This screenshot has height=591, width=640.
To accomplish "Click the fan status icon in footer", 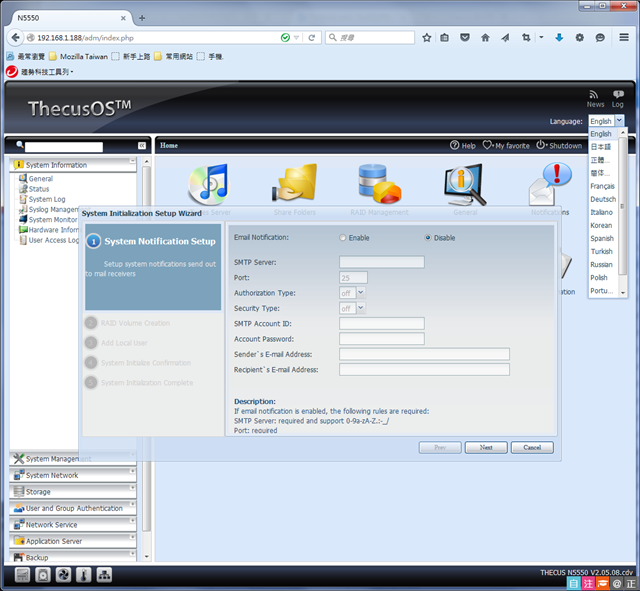I will pos(63,575).
